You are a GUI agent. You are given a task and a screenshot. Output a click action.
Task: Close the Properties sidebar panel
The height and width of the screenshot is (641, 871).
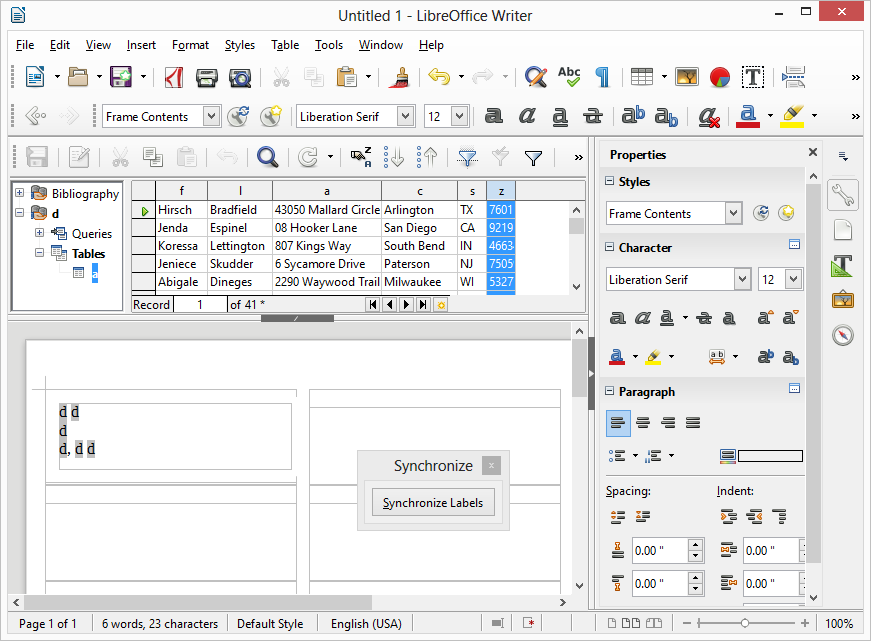click(x=813, y=152)
